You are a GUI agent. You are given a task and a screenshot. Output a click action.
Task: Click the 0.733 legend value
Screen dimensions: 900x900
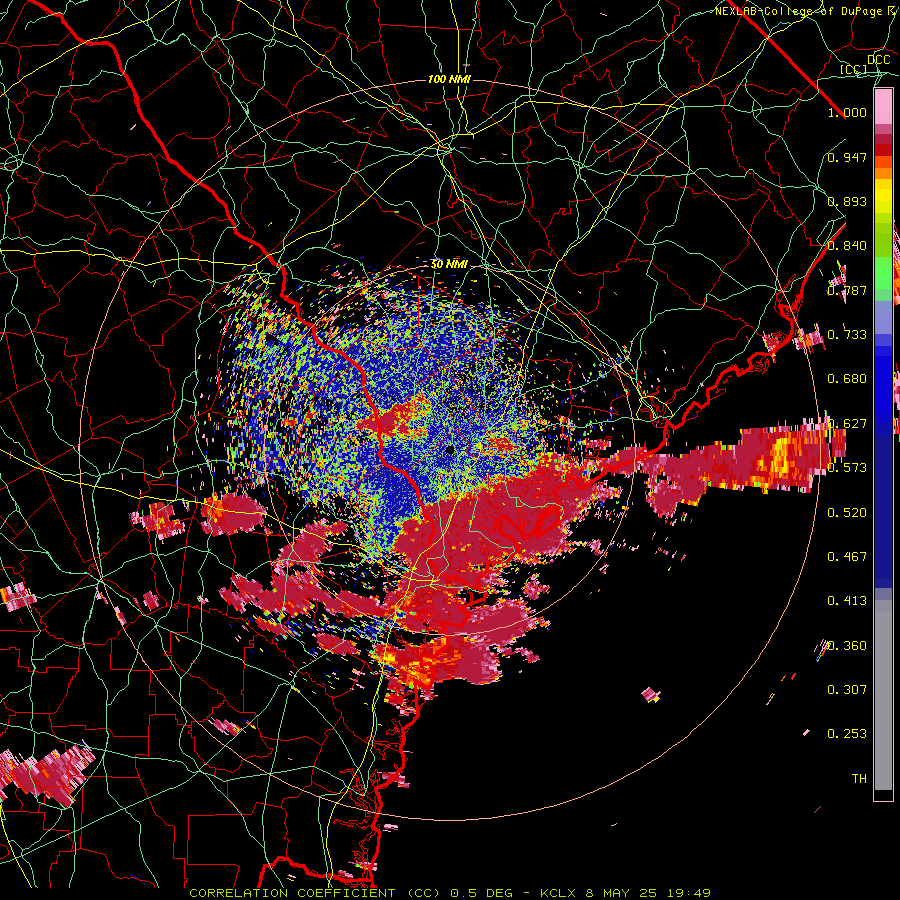pyautogui.click(x=847, y=335)
